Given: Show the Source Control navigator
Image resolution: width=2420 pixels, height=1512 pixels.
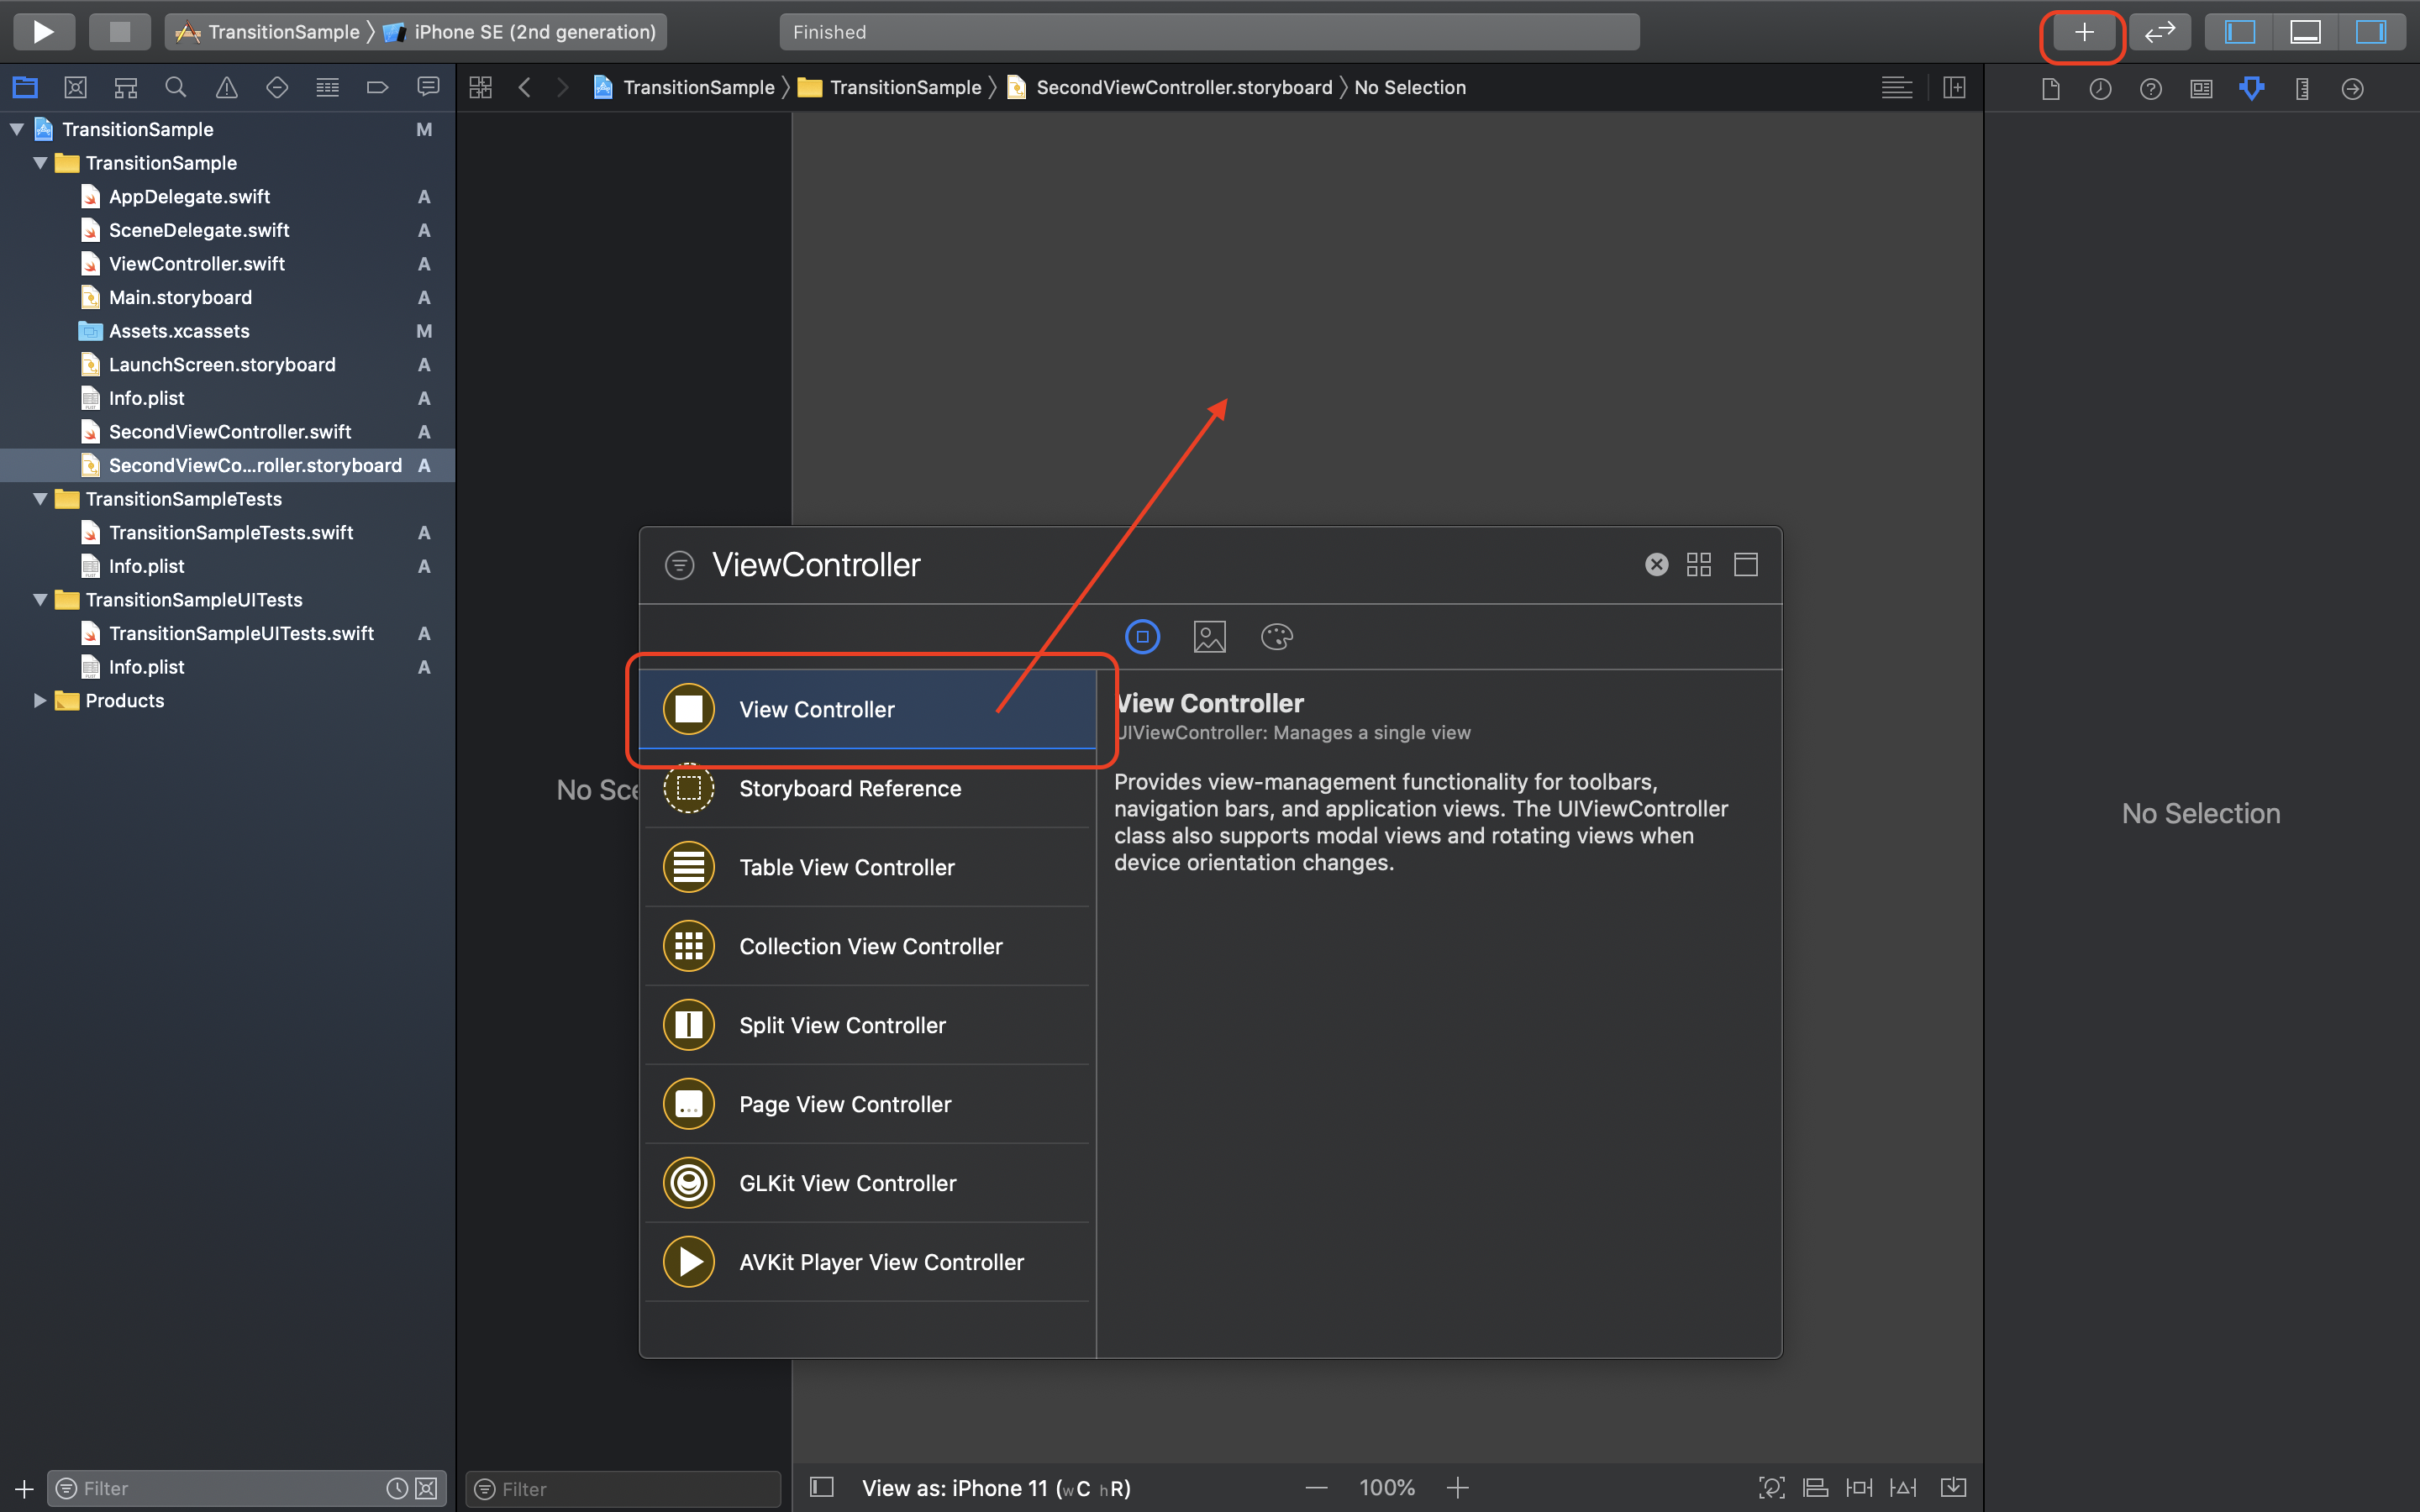Looking at the screenshot, I should [x=75, y=88].
